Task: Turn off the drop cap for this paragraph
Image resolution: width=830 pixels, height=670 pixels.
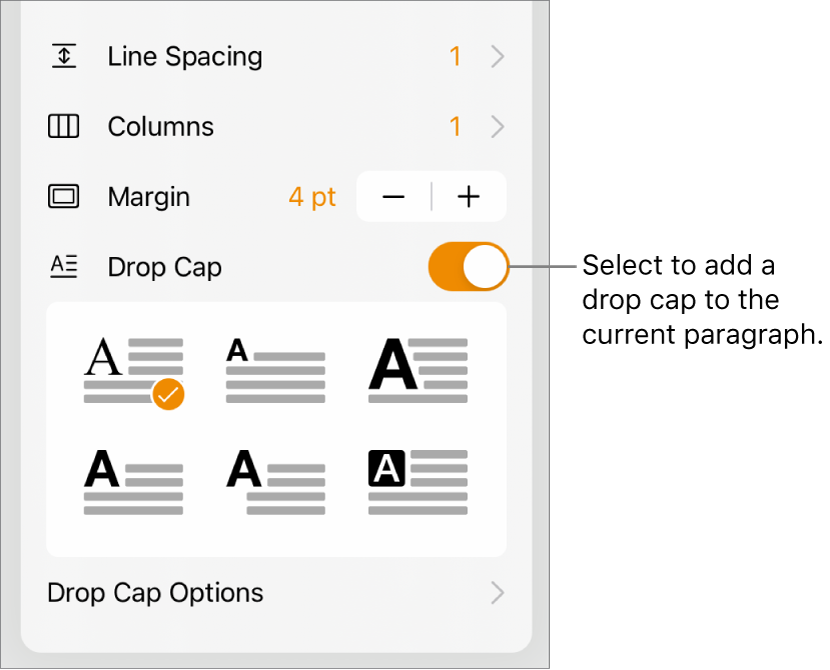Action: pyautogui.click(x=467, y=267)
